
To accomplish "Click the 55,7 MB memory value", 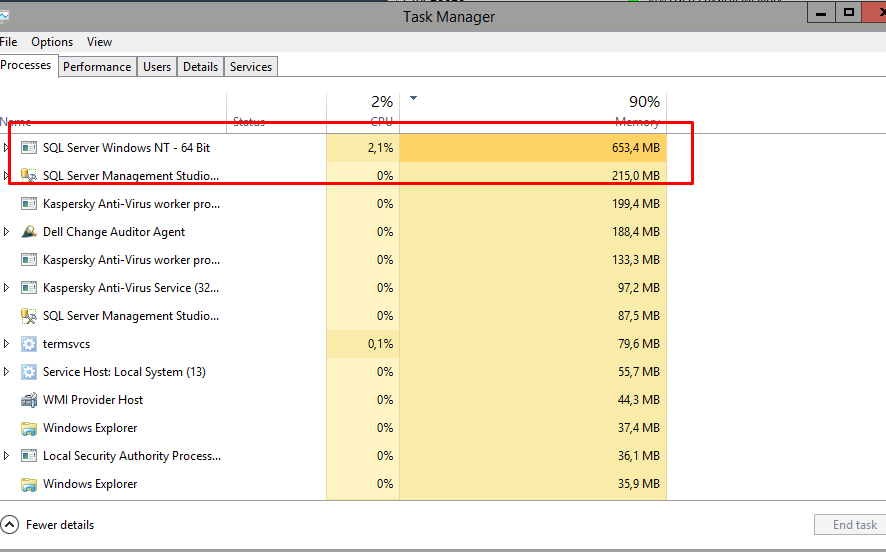I will pos(639,372).
